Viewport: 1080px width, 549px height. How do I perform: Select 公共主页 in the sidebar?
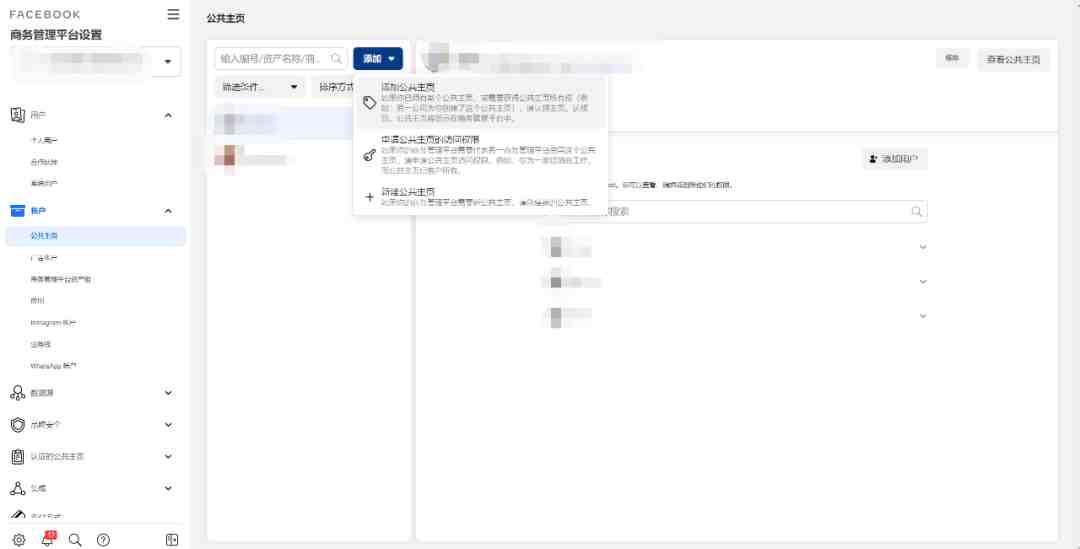click(x=96, y=236)
